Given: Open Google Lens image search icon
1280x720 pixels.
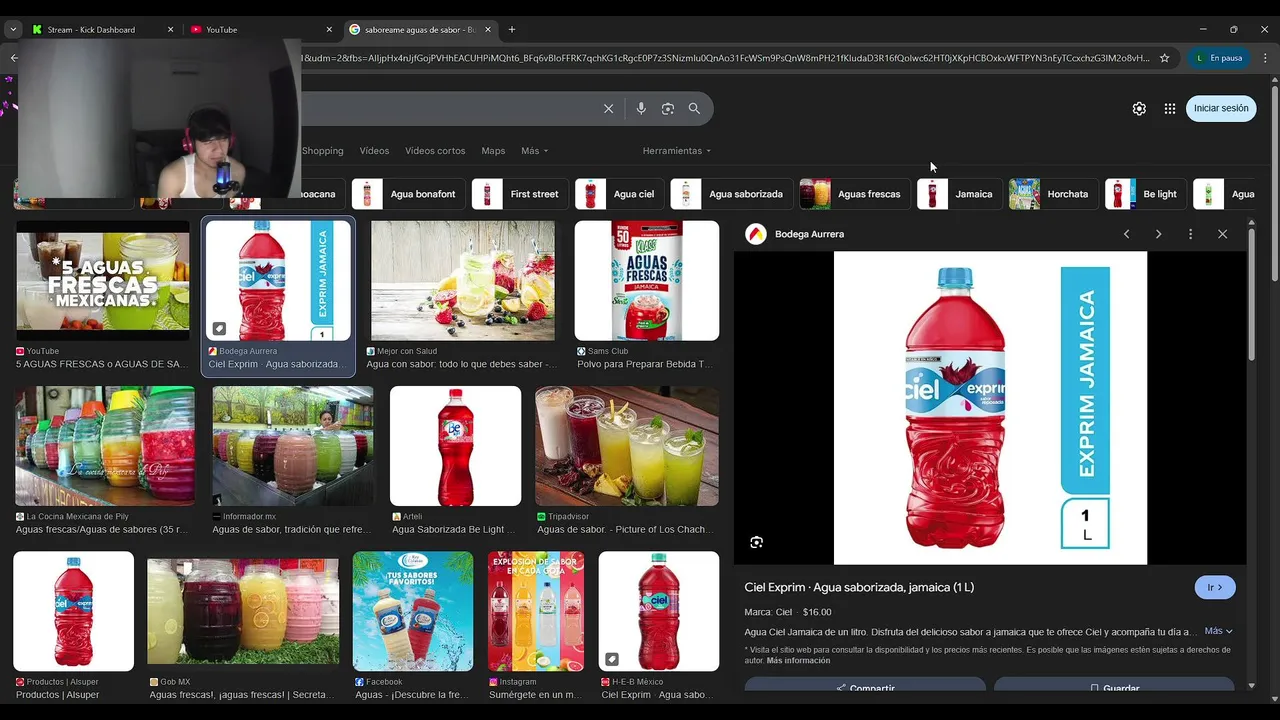Looking at the screenshot, I should 668,109.
